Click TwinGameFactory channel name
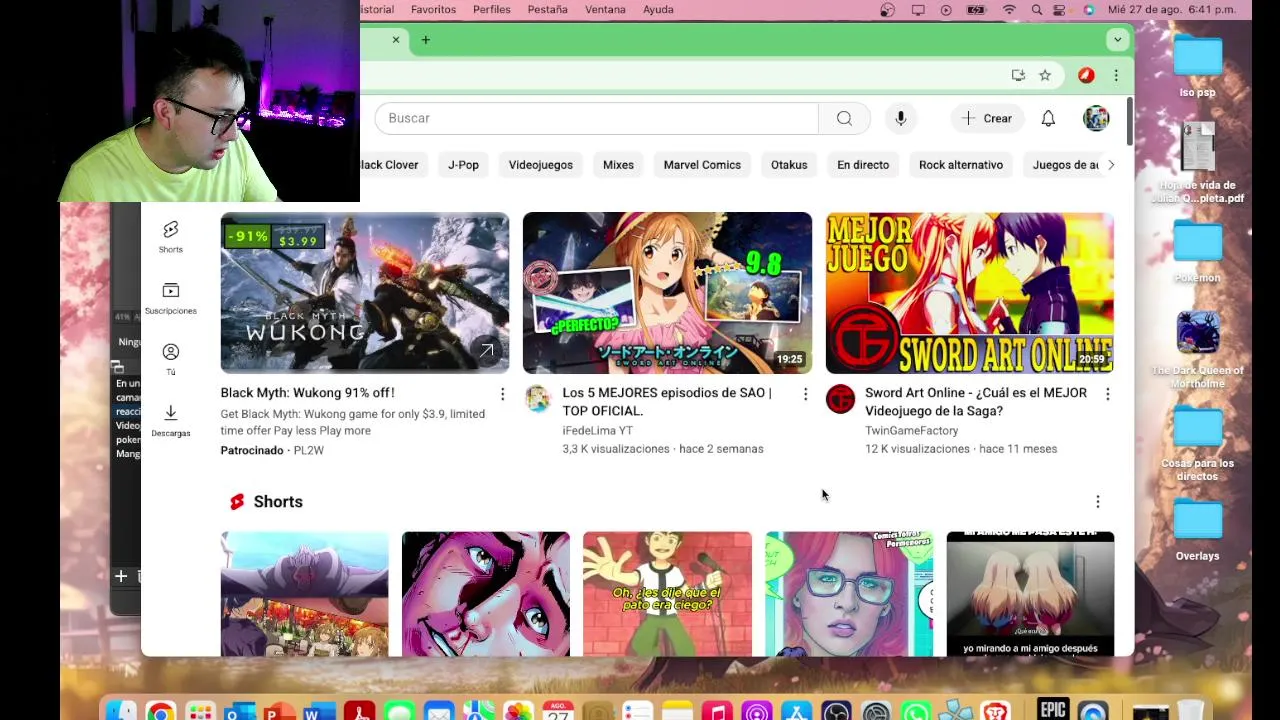The width and height of the screenshot is (1280, 720). point(911,431)
